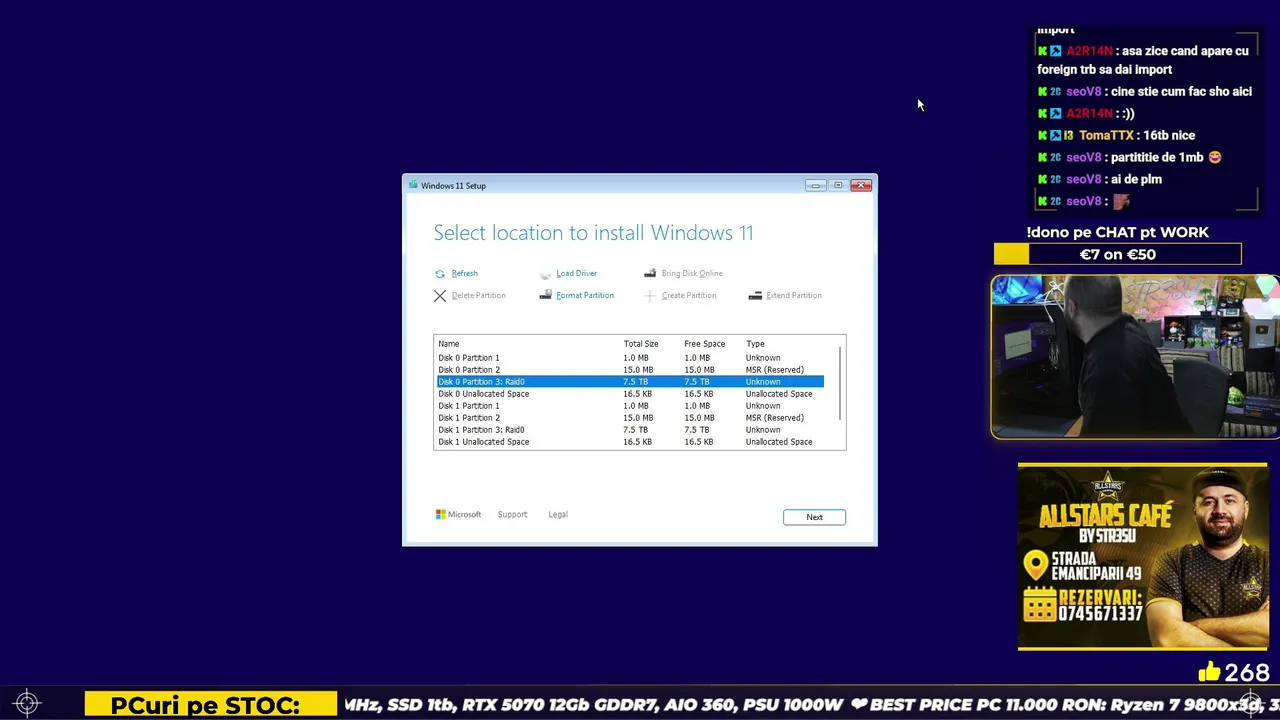
Task: Click the Type column header
Action: pyautogui.click(x=755, y=344)
